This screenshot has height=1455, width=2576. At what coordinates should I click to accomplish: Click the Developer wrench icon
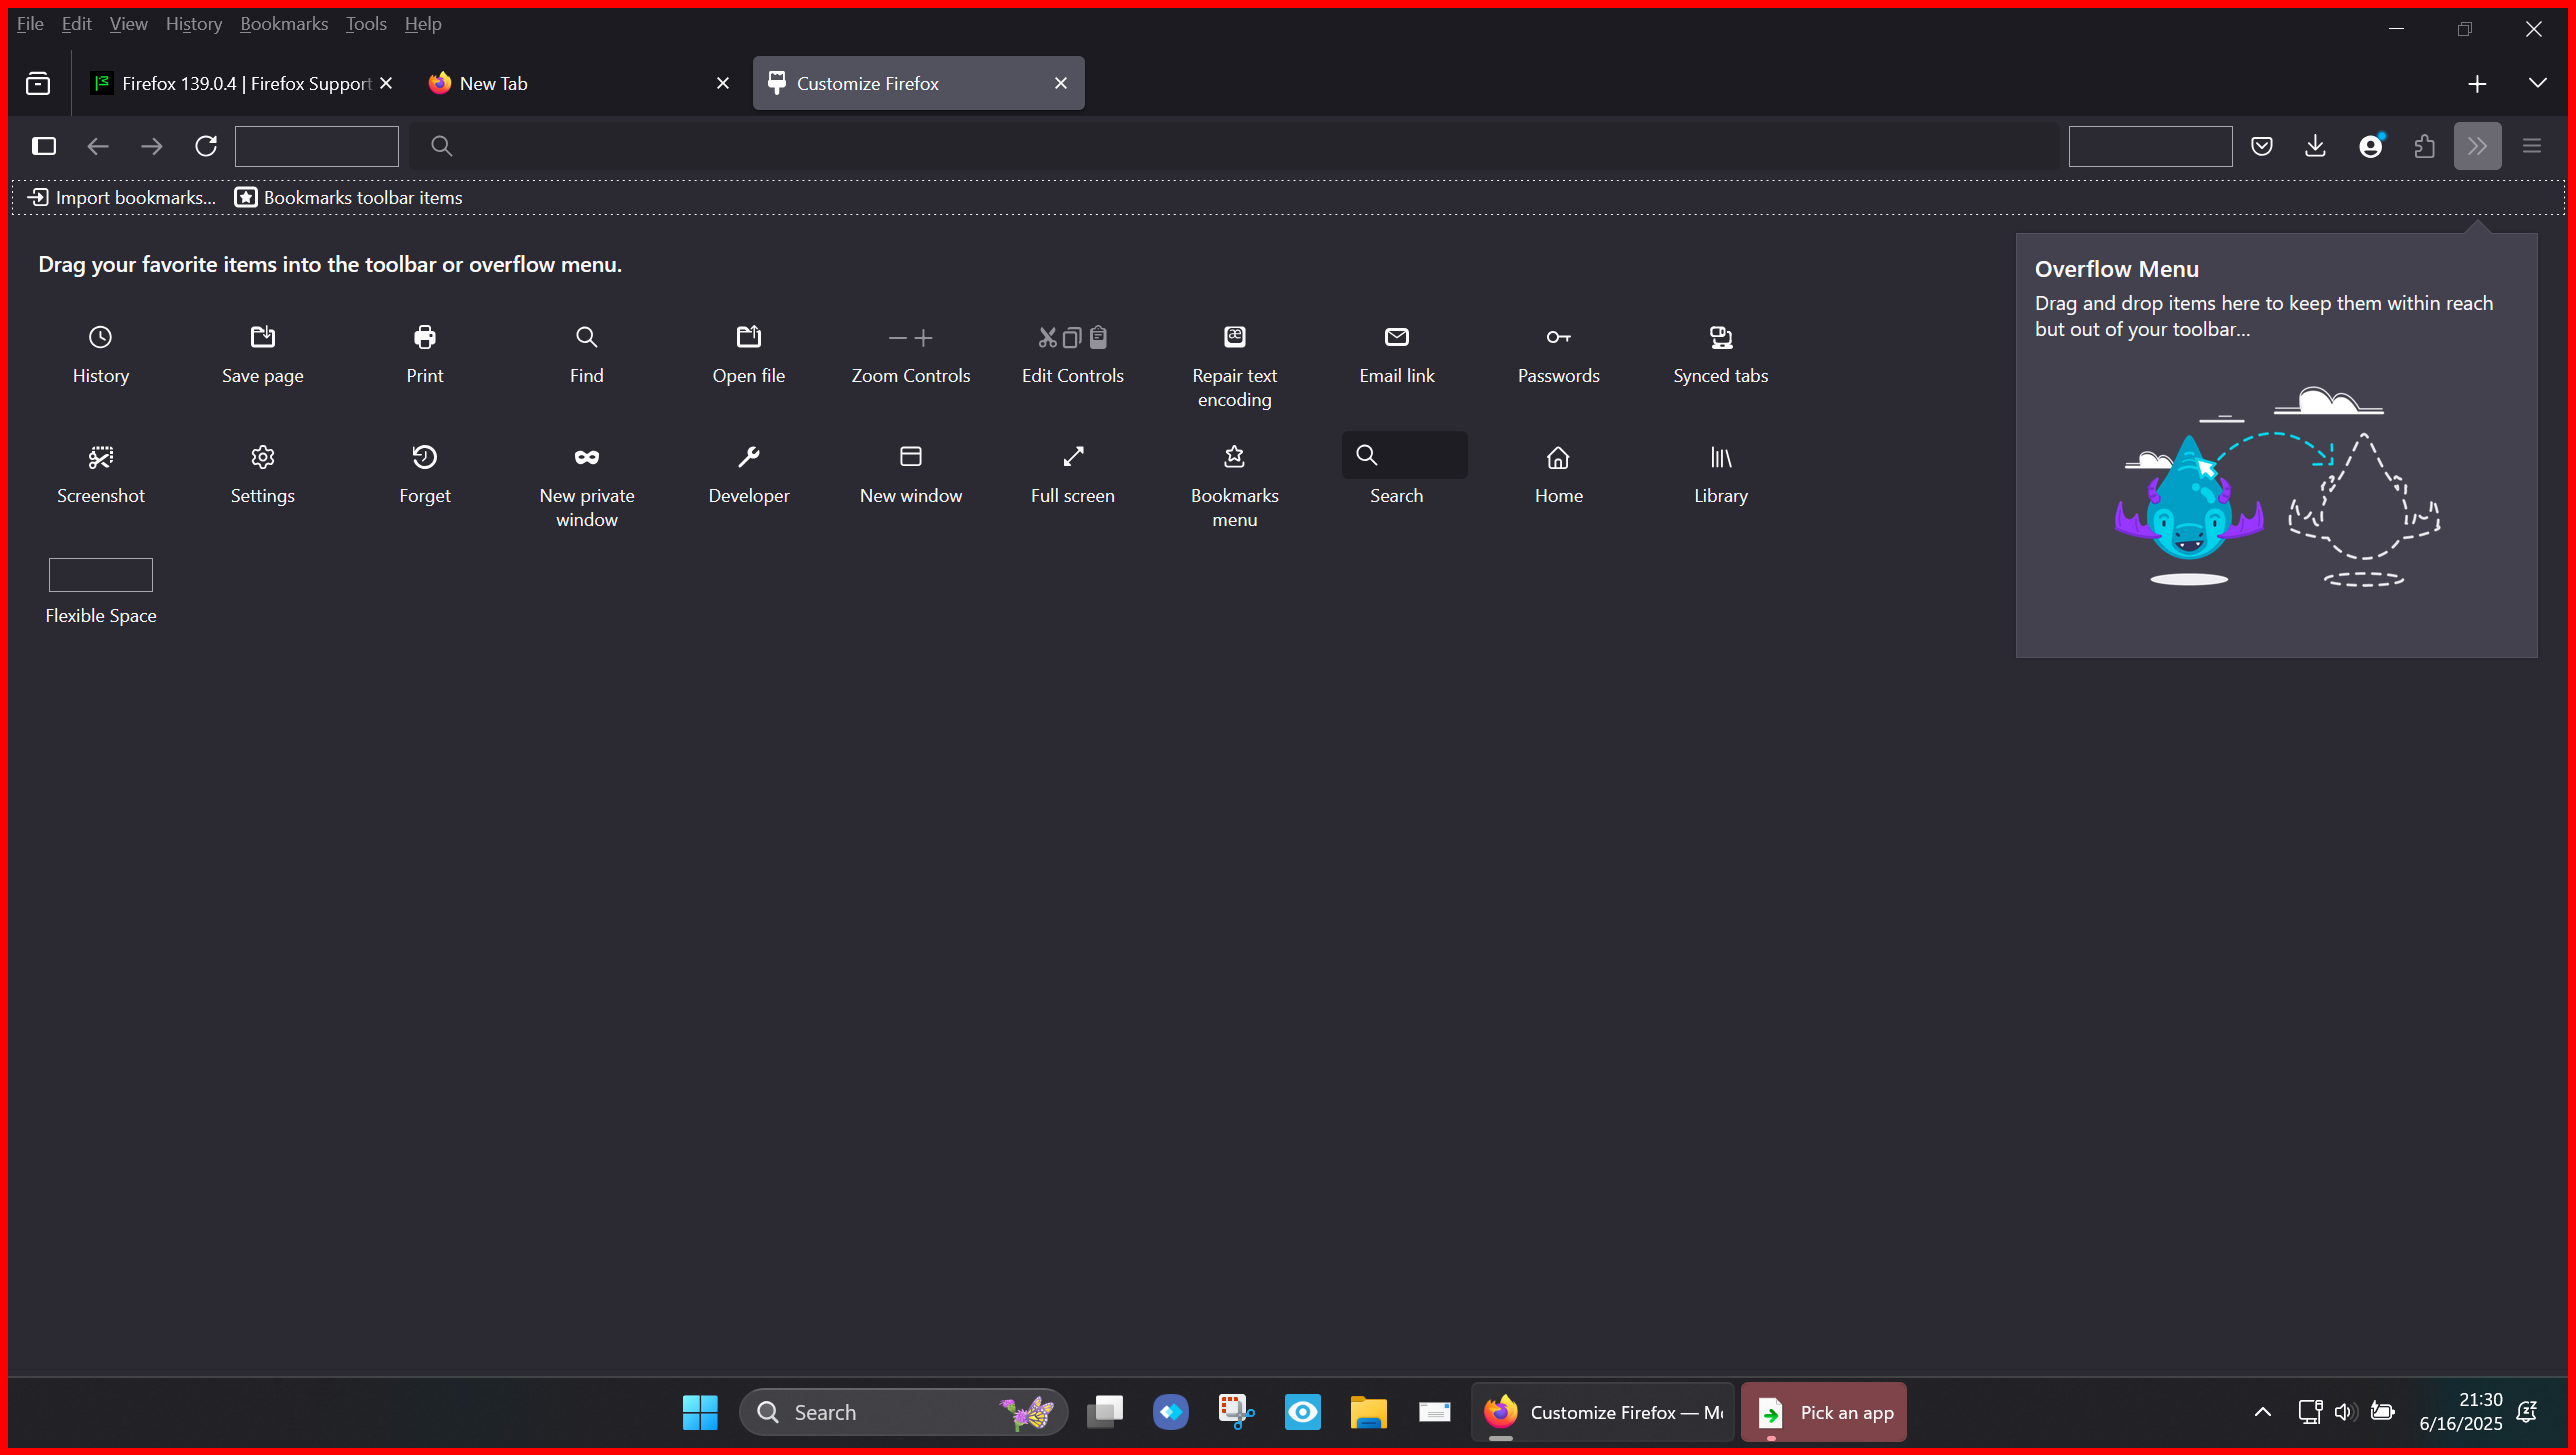tap(748, 457)
